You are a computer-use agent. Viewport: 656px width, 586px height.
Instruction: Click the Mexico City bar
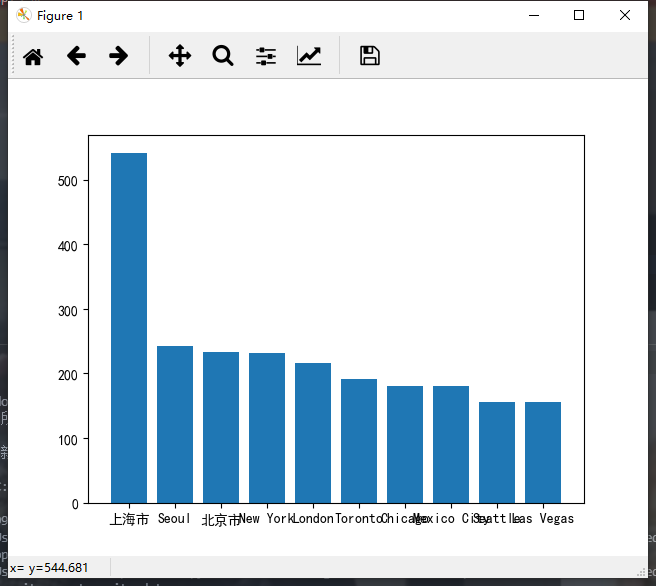pos(451,445)
